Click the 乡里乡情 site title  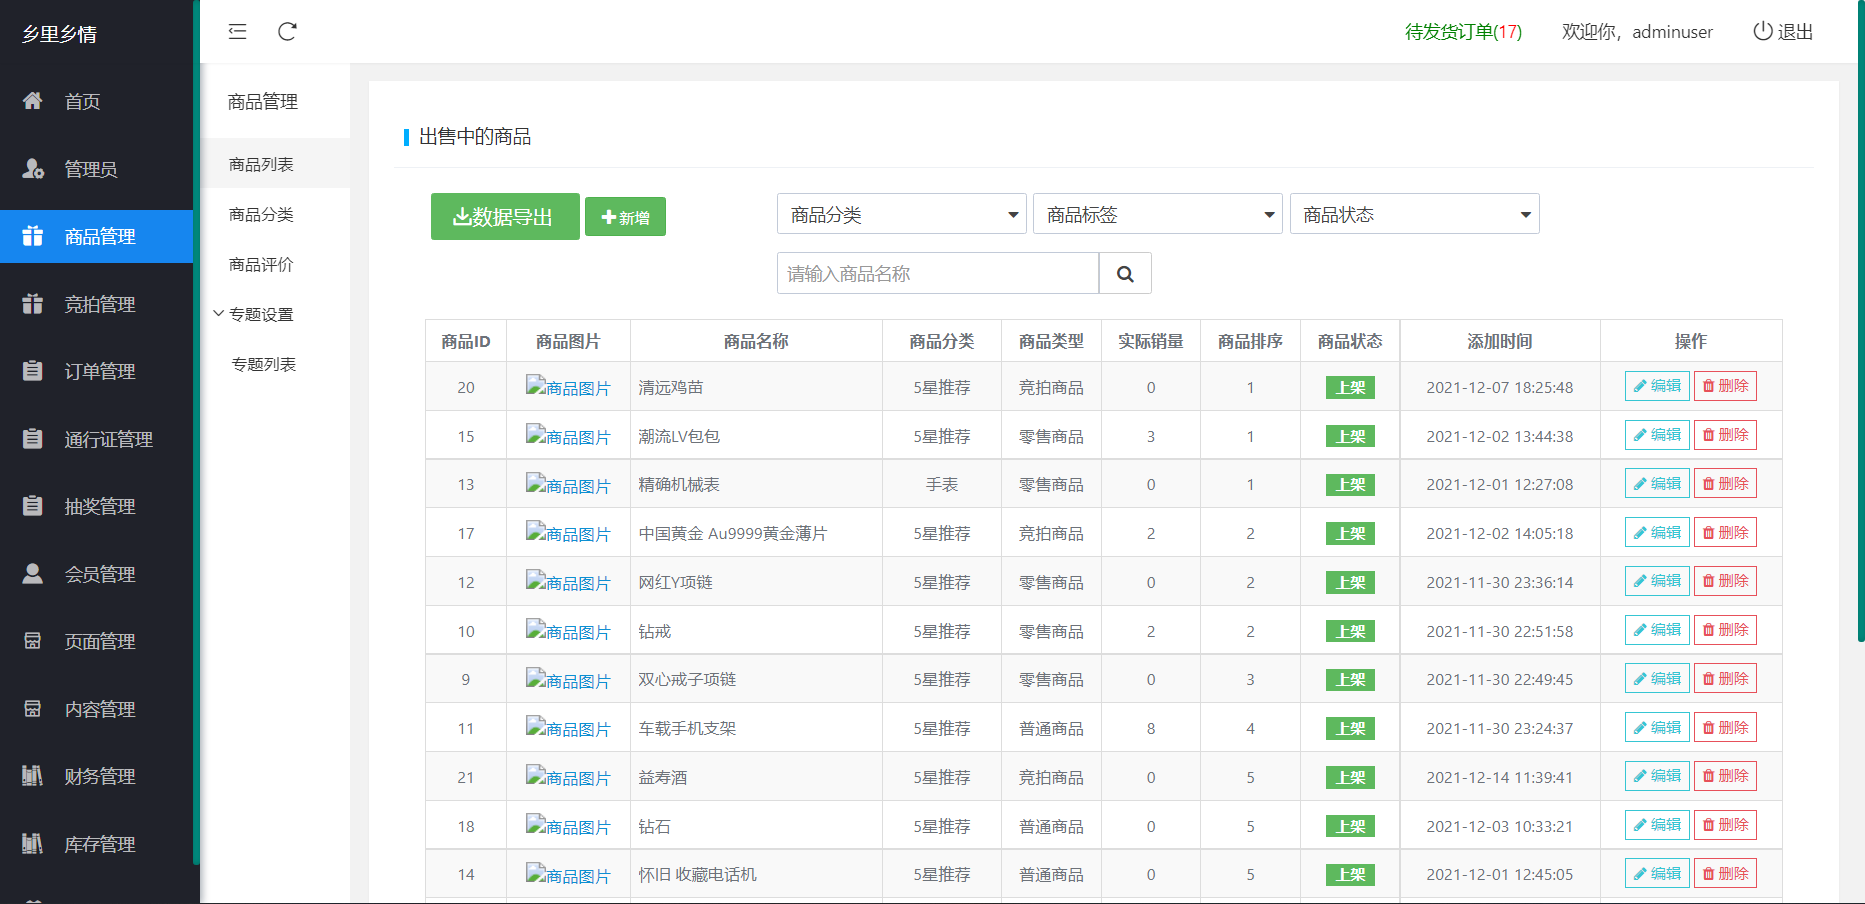(60, 34)
